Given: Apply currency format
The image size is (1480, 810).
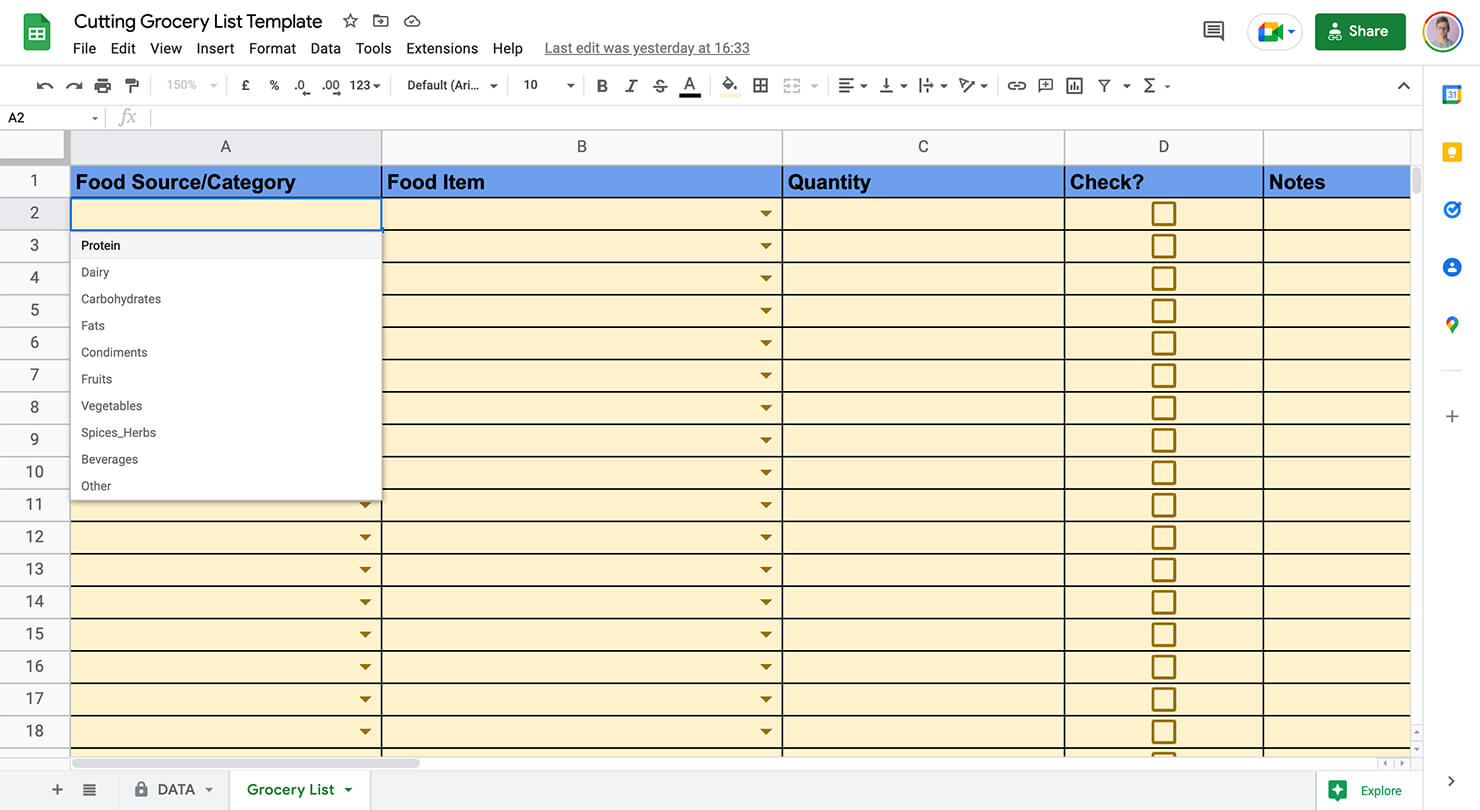Looking at the screenshot, I should pos(246,85).
